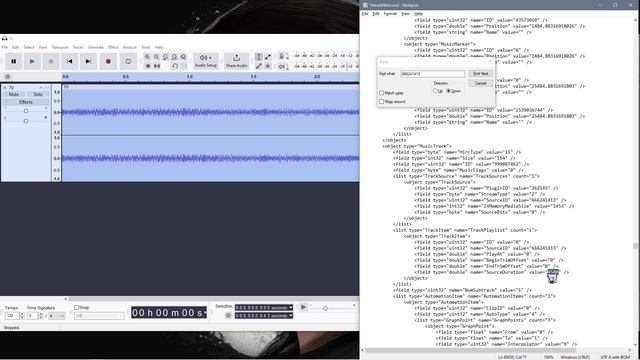Click time signature numerator stepper

[40, 316]
